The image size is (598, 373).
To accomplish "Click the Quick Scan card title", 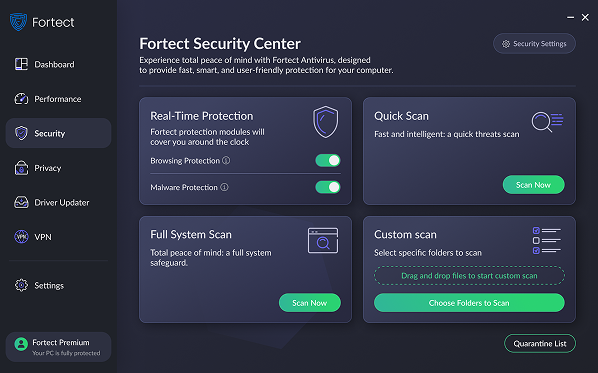I will click(401, 116).
